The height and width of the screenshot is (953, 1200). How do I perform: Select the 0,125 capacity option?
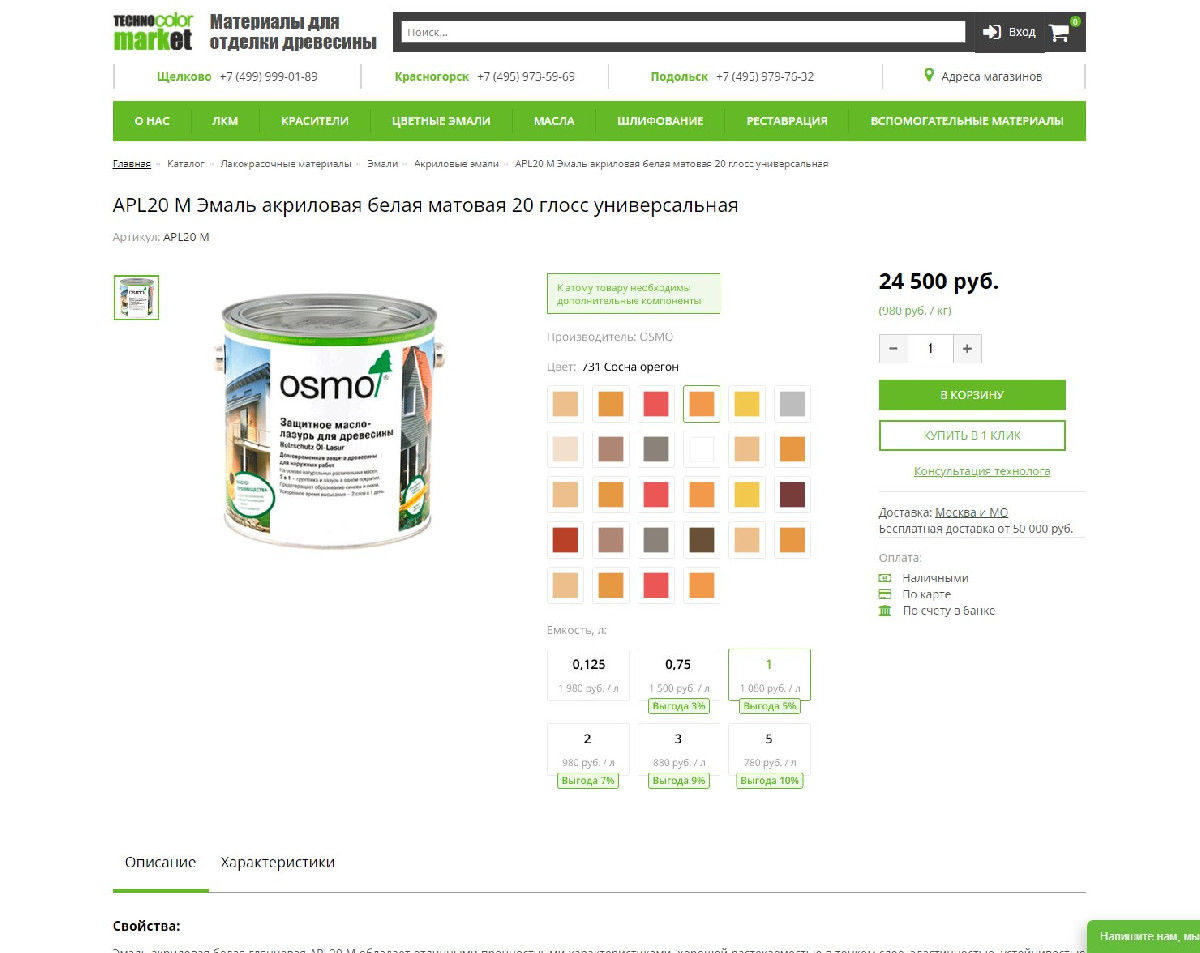point(589,675)
